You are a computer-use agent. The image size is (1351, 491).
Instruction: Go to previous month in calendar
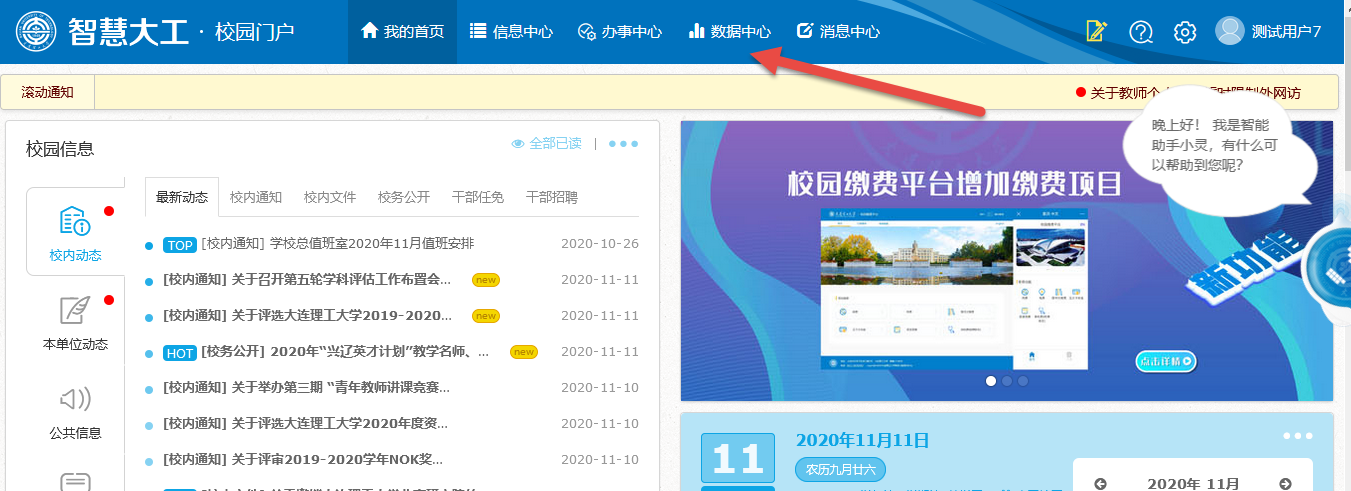[1101, 484]
